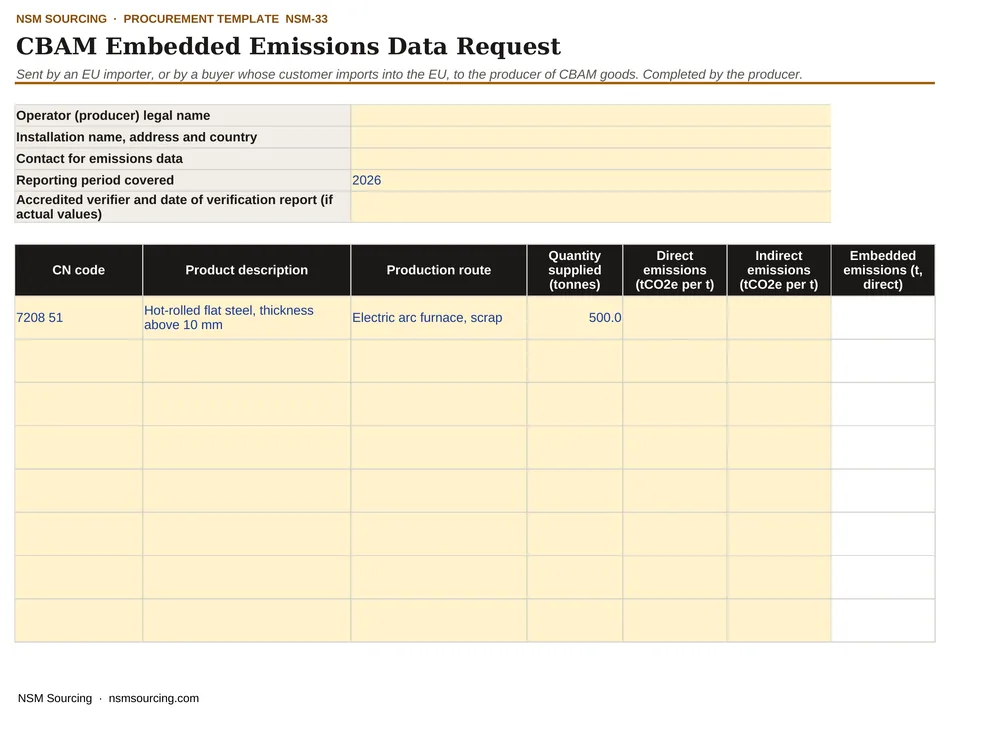The width and height of the screenshot is (1000, 750).
Task: Click indirect emissions cell in 7208 51 row
Action: tap(779, 318)
